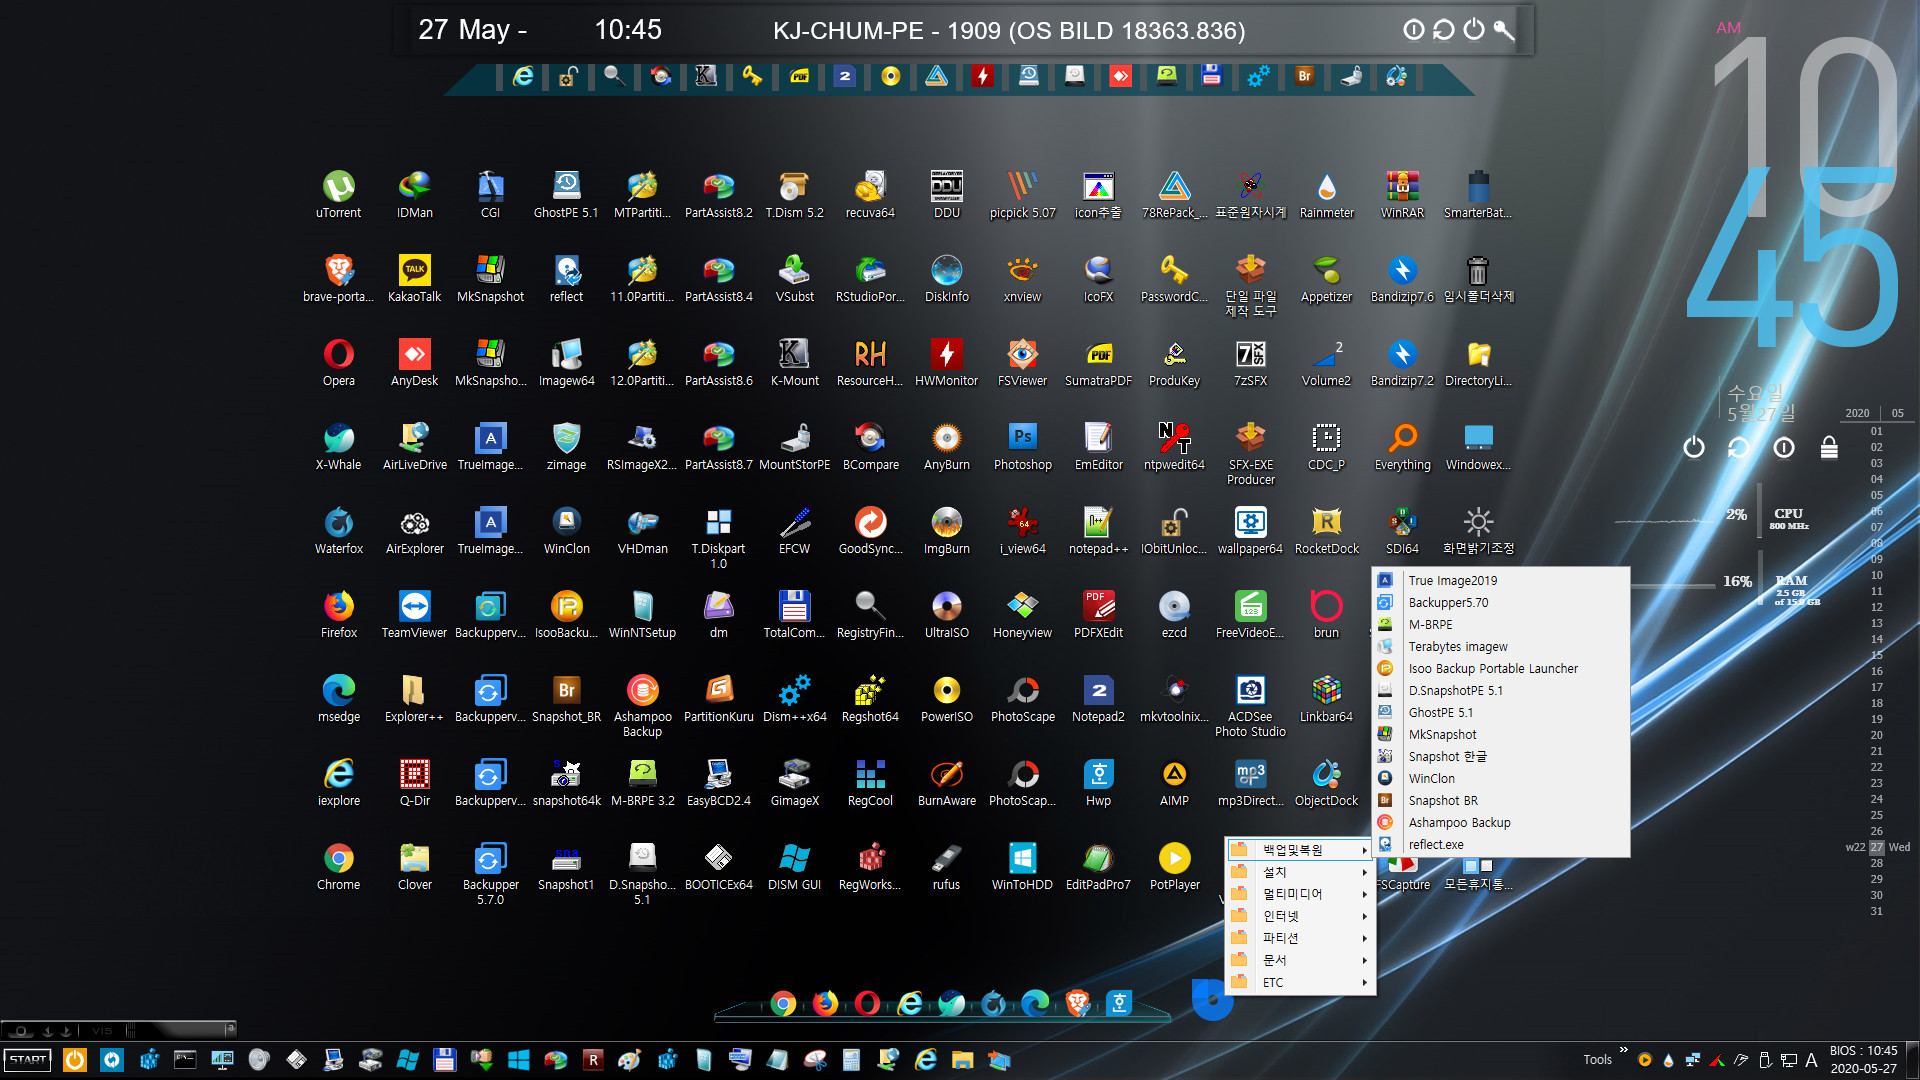Launch the PotPlayer desktop icon
1920x1080 pixels.
(x=1174, y=866)
